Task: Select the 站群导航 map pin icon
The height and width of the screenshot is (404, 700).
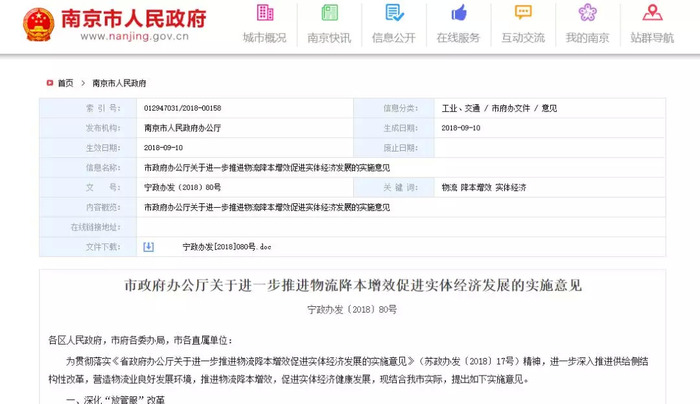Action: pyautogui.click(x=652, y=12)
